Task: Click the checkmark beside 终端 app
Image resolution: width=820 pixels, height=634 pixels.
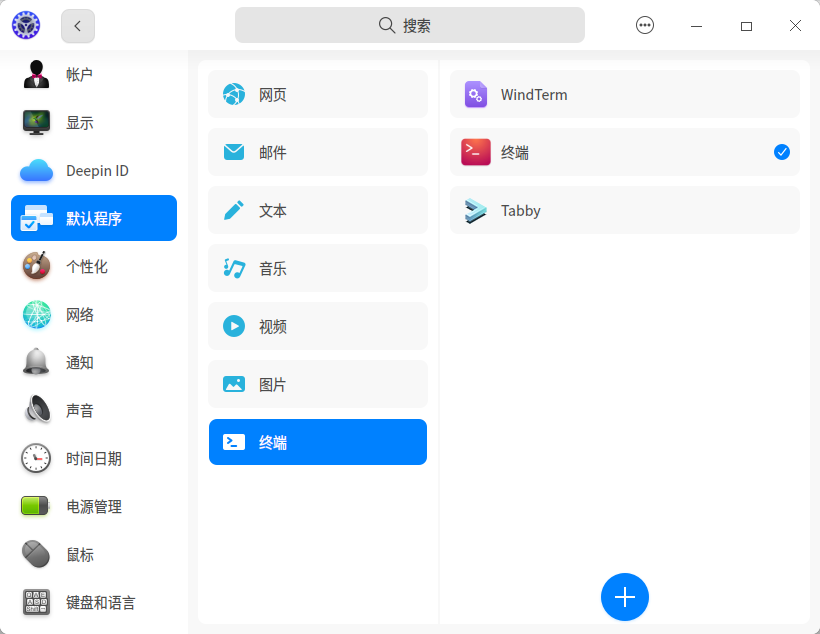Action: click(782, 152)
